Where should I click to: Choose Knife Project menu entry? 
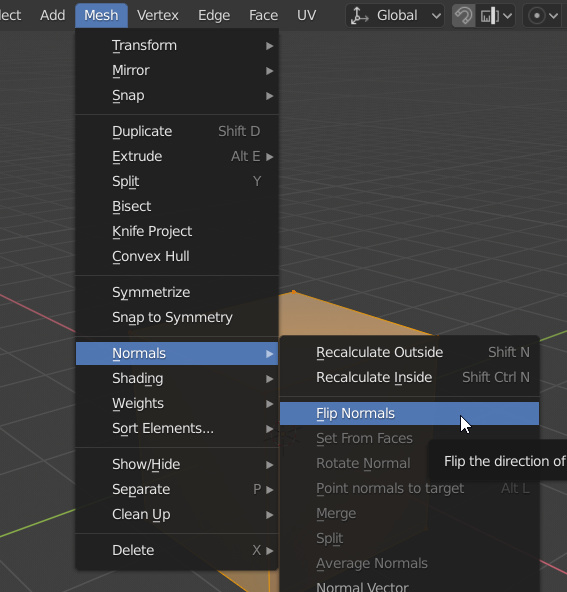(177, 231)
